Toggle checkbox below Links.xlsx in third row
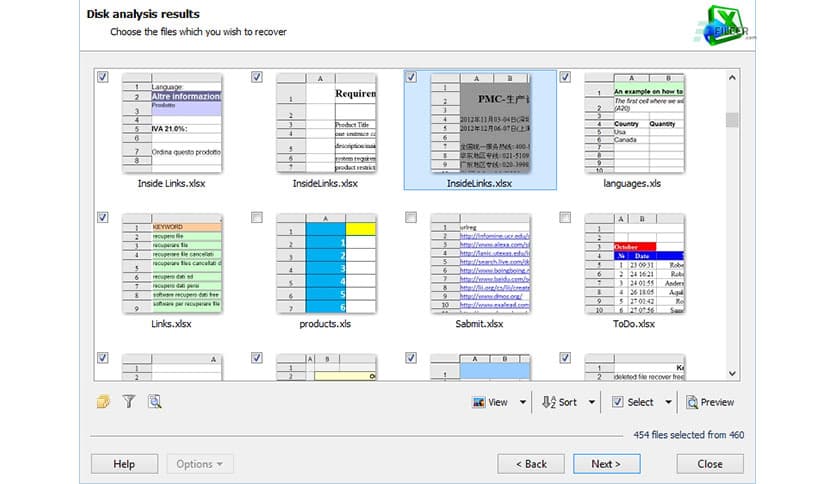Screen dimensions: 836x484 (x=103, y=358)
